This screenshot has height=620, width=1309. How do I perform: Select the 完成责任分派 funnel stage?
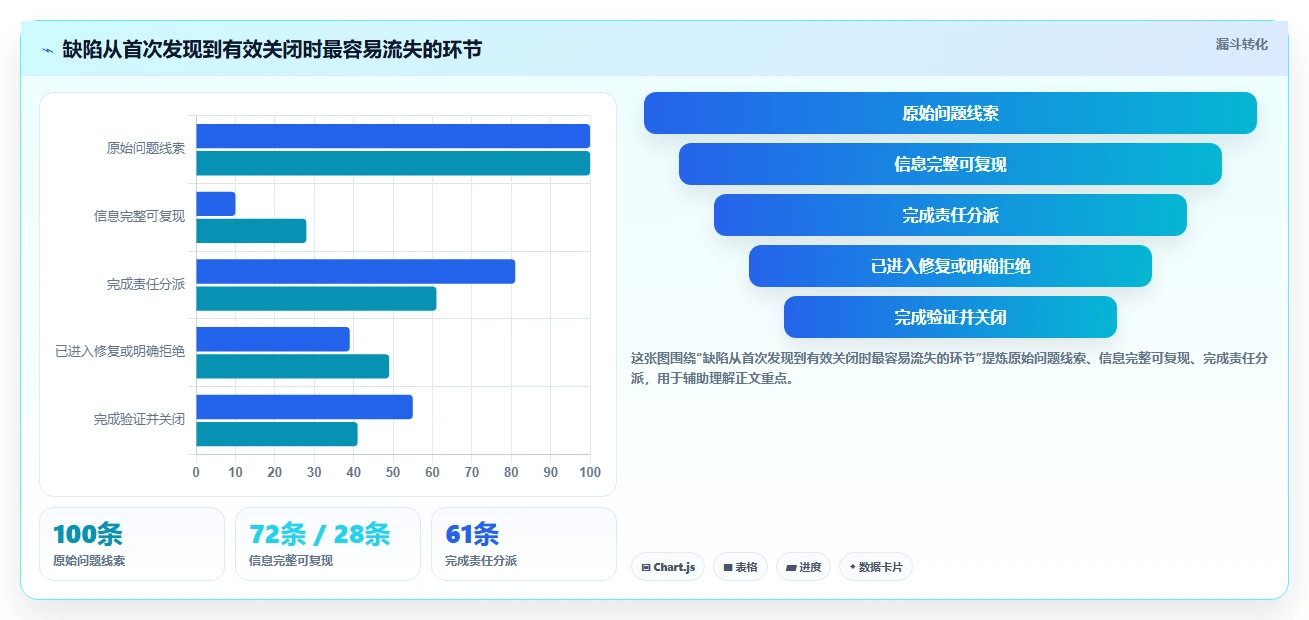(950, 215)
